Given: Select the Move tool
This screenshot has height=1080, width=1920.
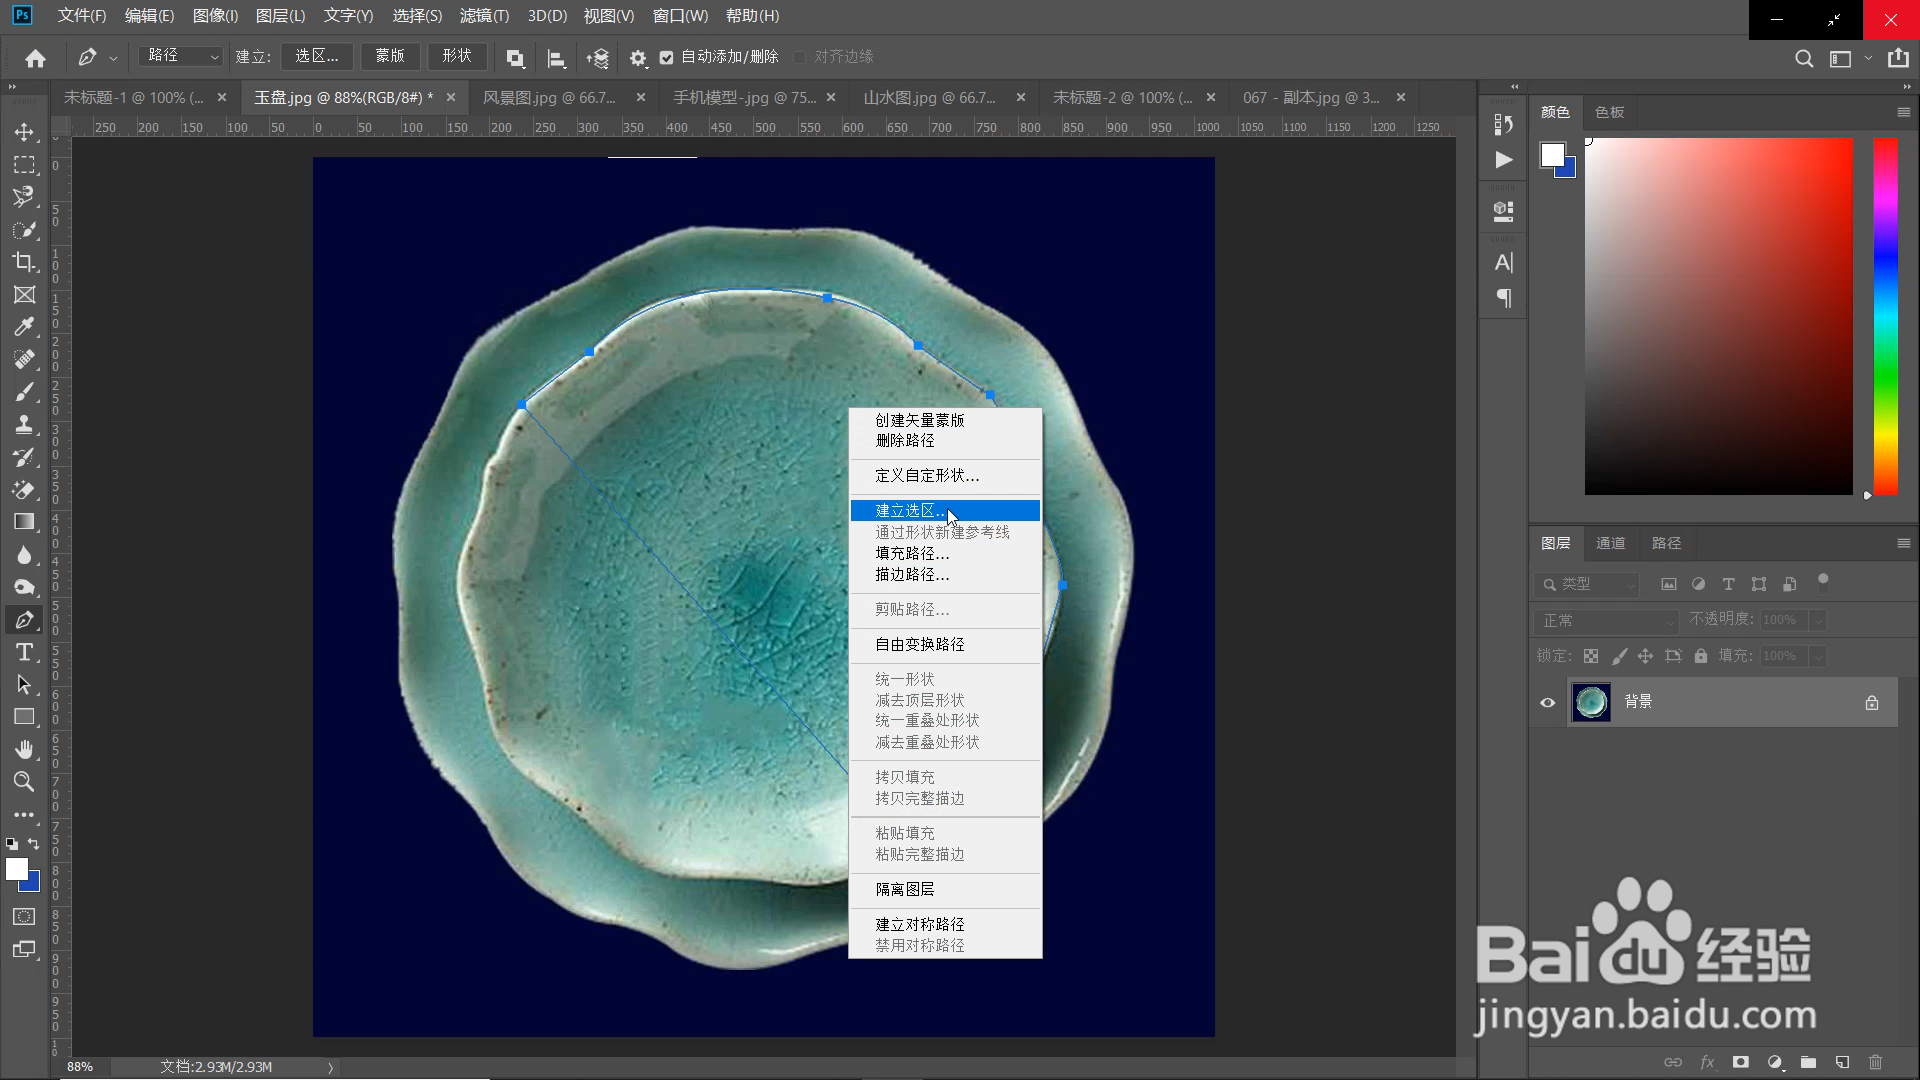Looking at the screenshot, I should pos(24,132).
